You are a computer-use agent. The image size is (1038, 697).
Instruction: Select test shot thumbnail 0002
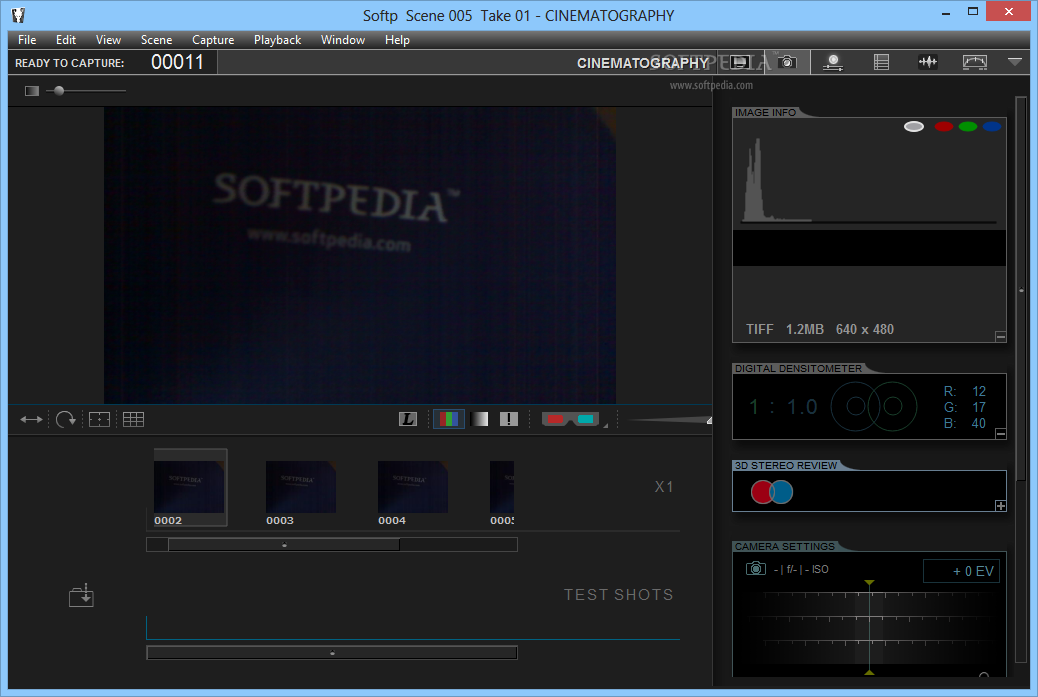tap(190, 487)
